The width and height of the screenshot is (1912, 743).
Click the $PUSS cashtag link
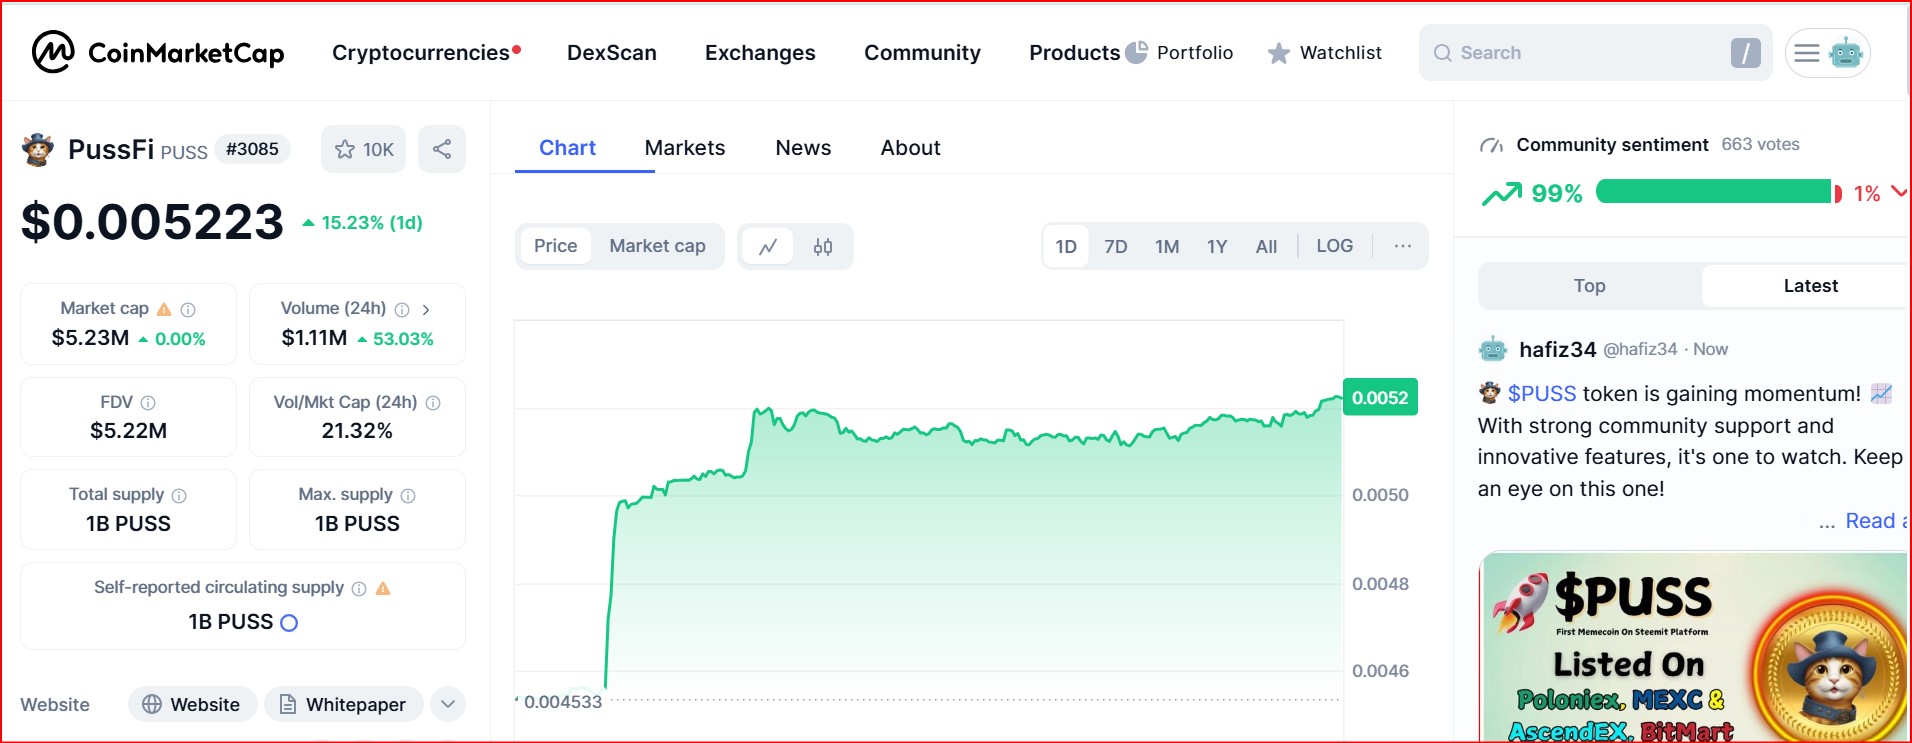(1541, 394)
